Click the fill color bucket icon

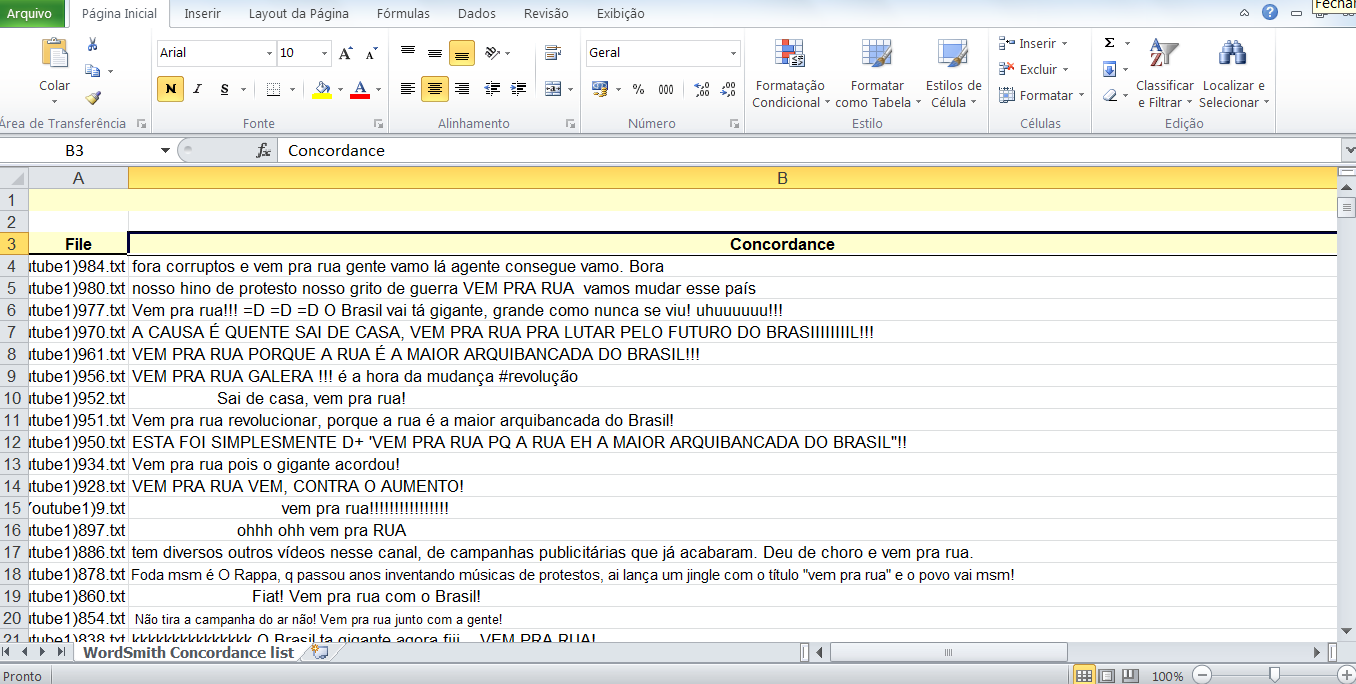[322, 88]
